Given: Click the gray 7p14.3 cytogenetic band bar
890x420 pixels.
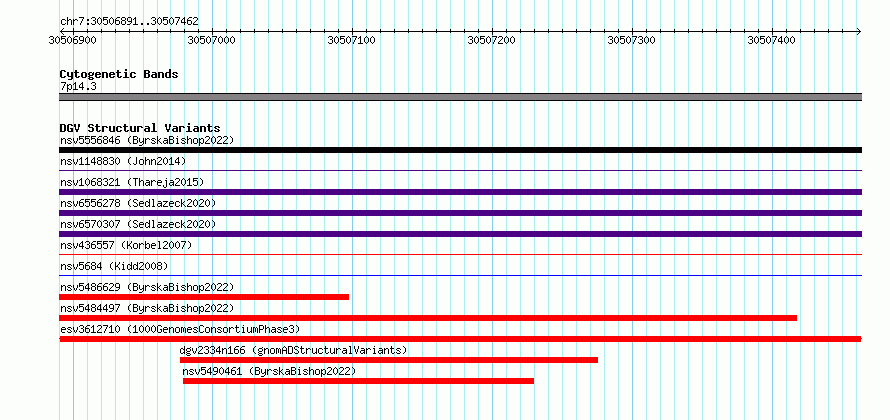Looking at the screenshot, I should [x=460, y=97].
